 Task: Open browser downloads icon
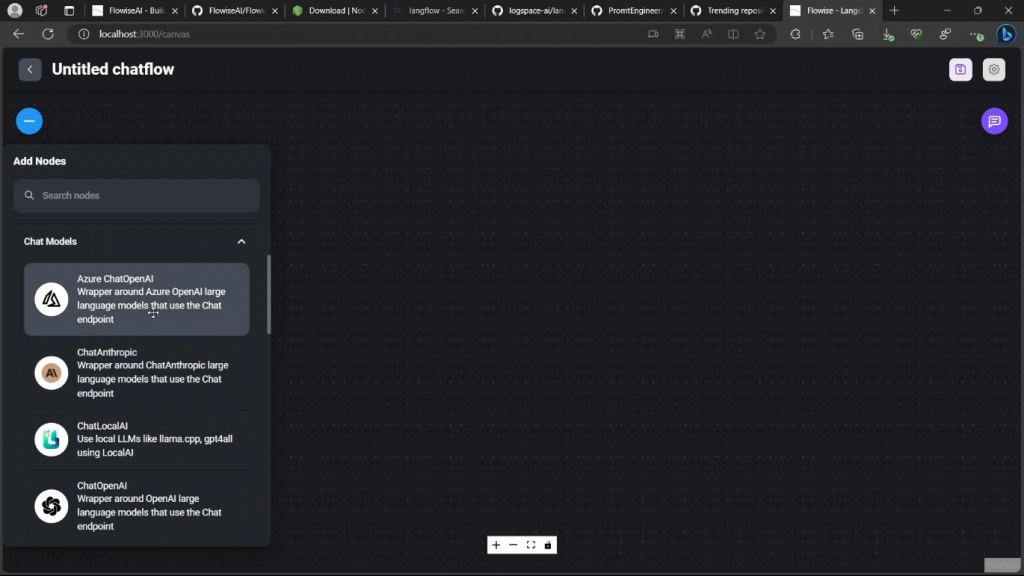point(888,34)
